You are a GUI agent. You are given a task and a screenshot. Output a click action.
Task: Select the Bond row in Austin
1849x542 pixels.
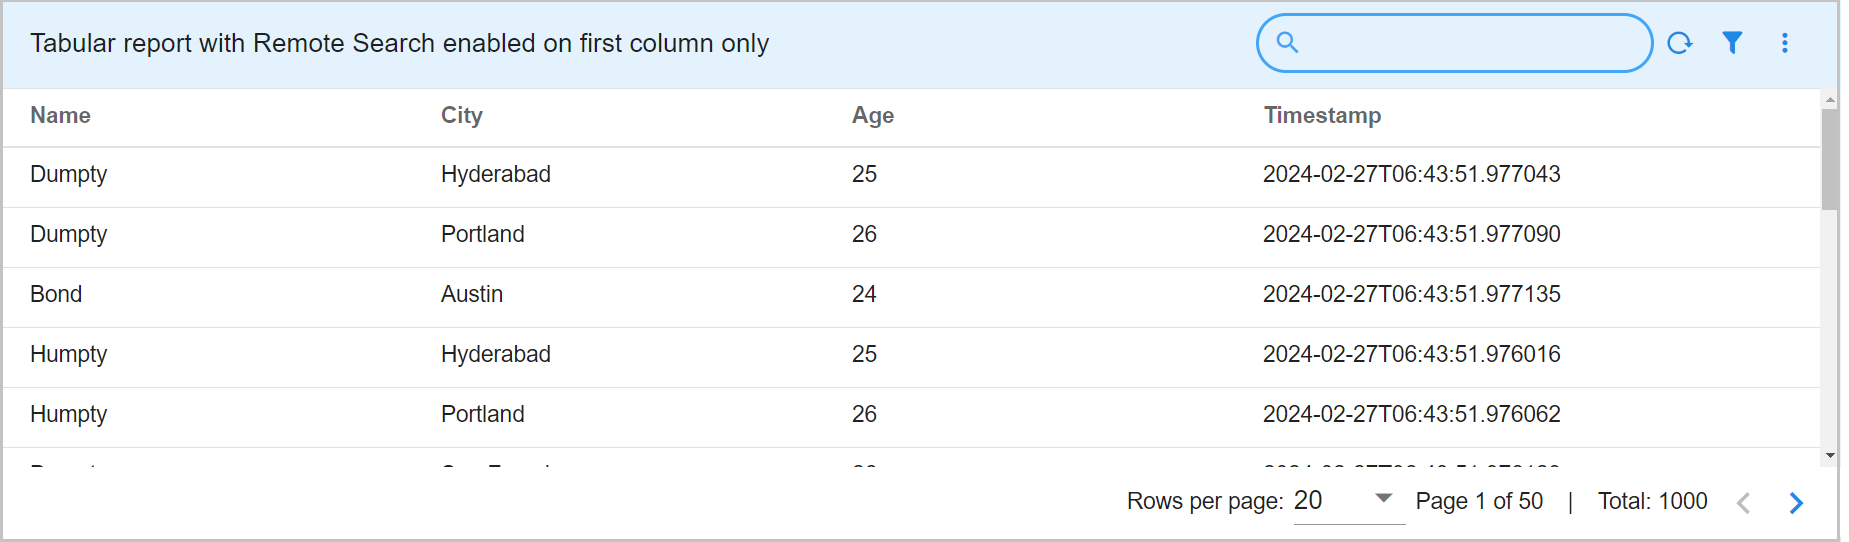(x=57, y=294)
